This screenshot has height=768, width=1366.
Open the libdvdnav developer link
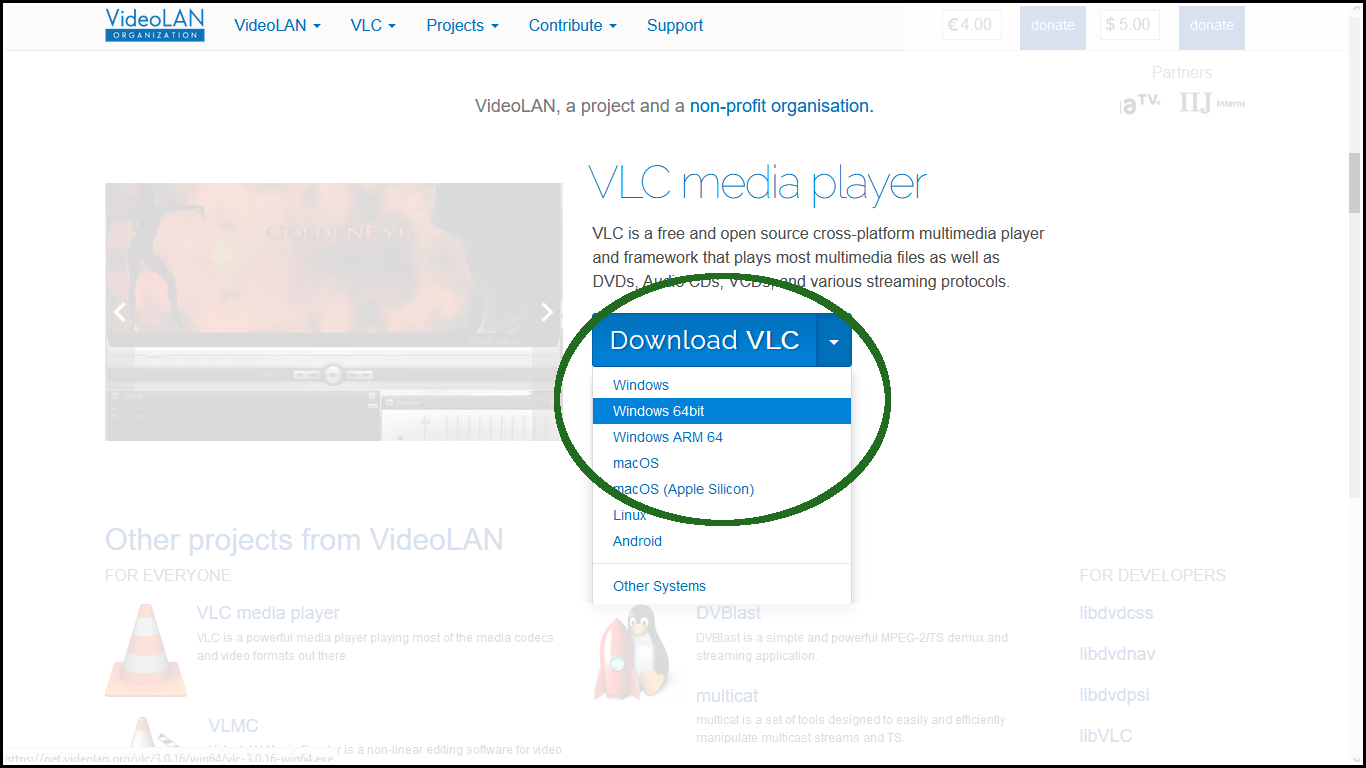coord(1117,654)
